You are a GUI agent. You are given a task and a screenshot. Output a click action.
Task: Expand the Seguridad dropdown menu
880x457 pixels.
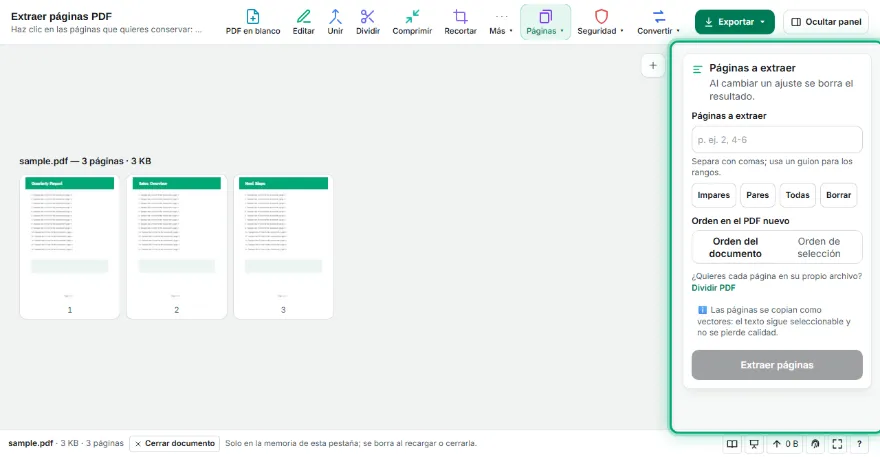[x=601, y=22]
